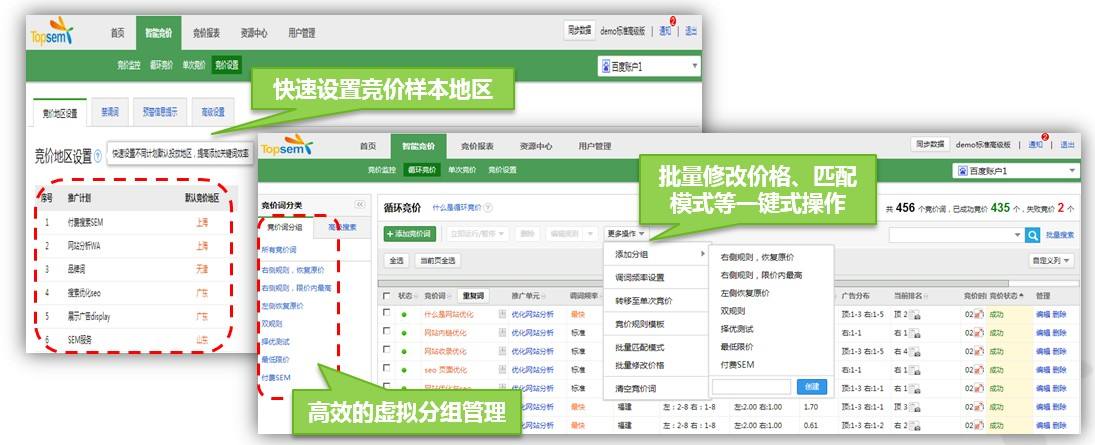This screenshot has height=445, width=1095.
Task: Check the 网站收录优化 row checkbox
Action: tap(386, 351)
